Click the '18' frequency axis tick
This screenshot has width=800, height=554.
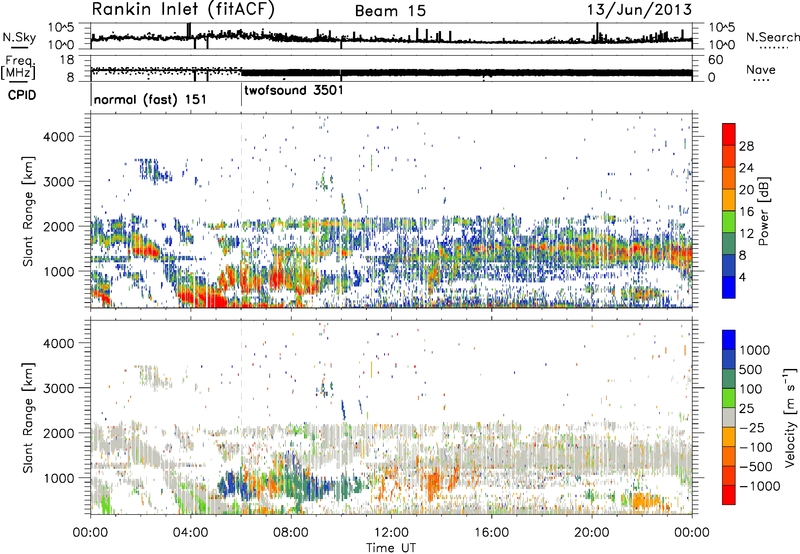click(x=67, y=60)
